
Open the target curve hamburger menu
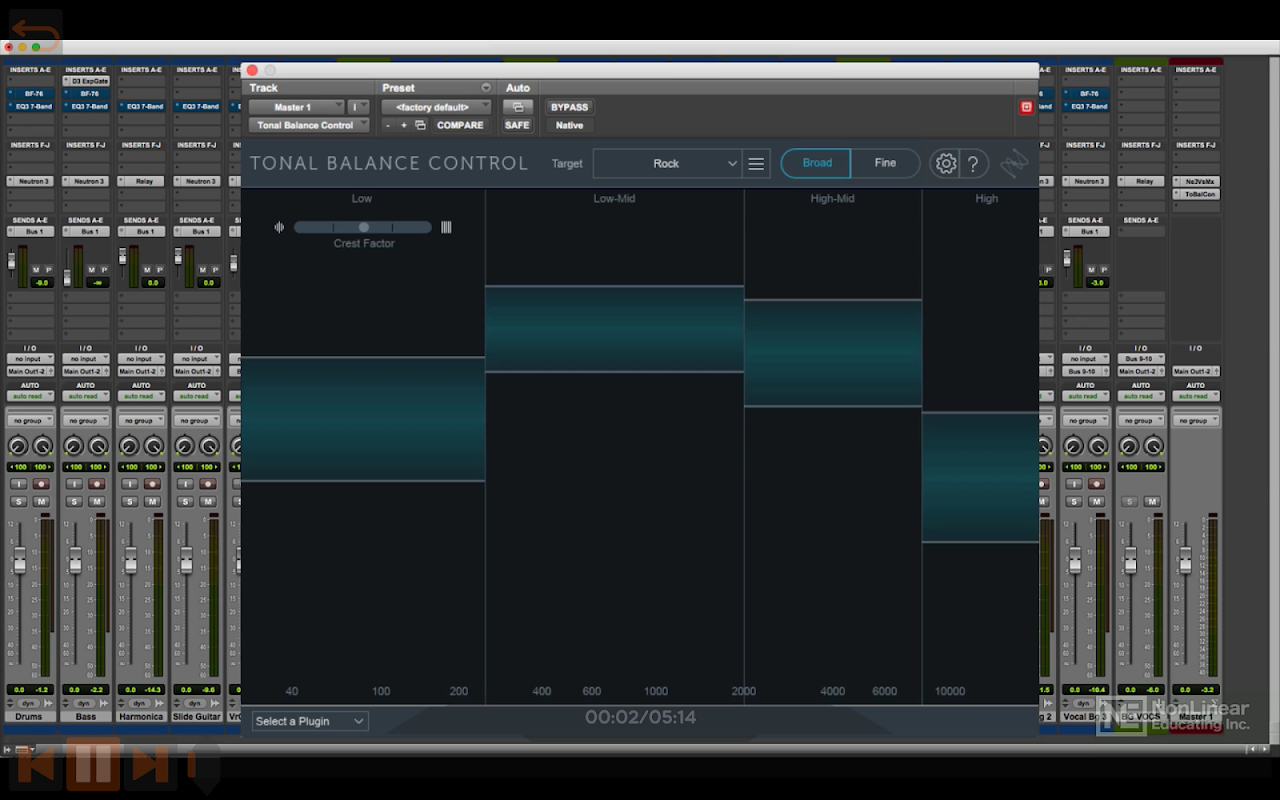(756, 164)
